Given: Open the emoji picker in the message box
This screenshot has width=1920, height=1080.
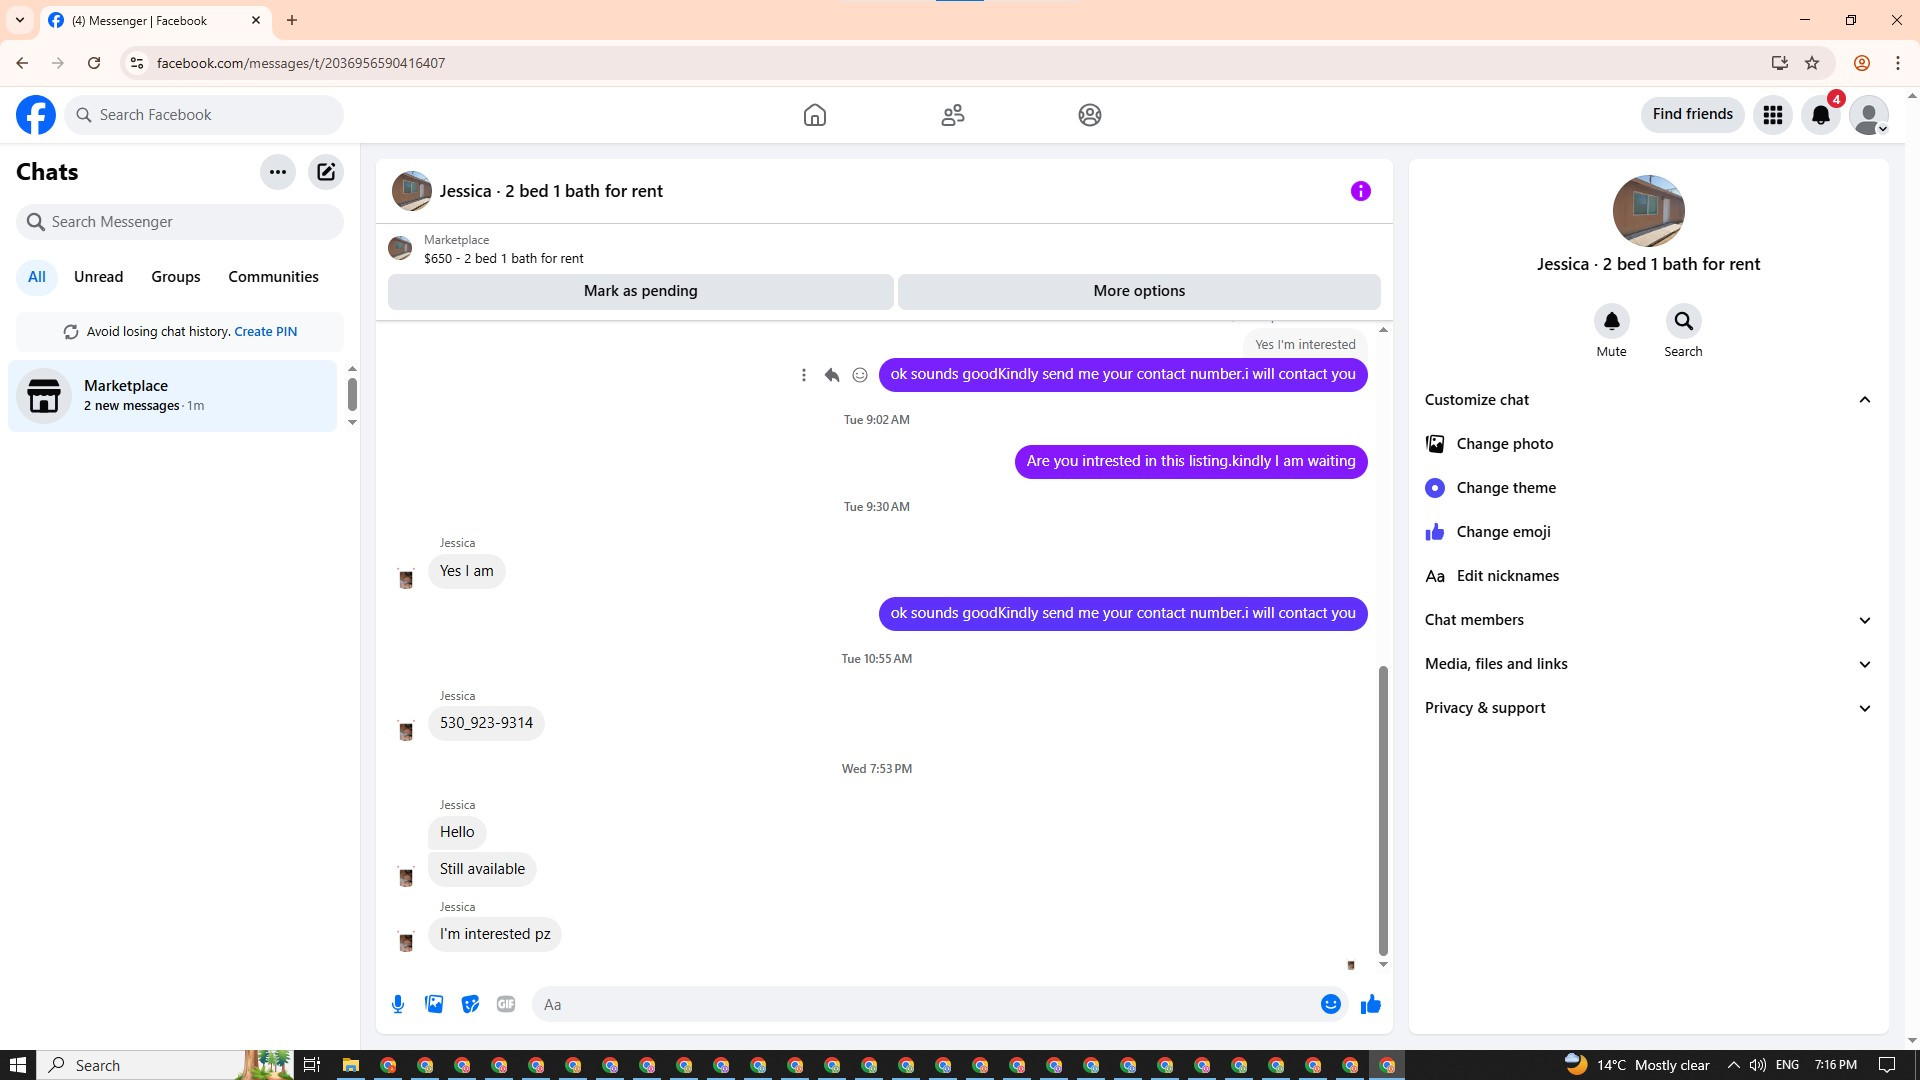Looking at the screenshot, I should pos(1330,1004).
